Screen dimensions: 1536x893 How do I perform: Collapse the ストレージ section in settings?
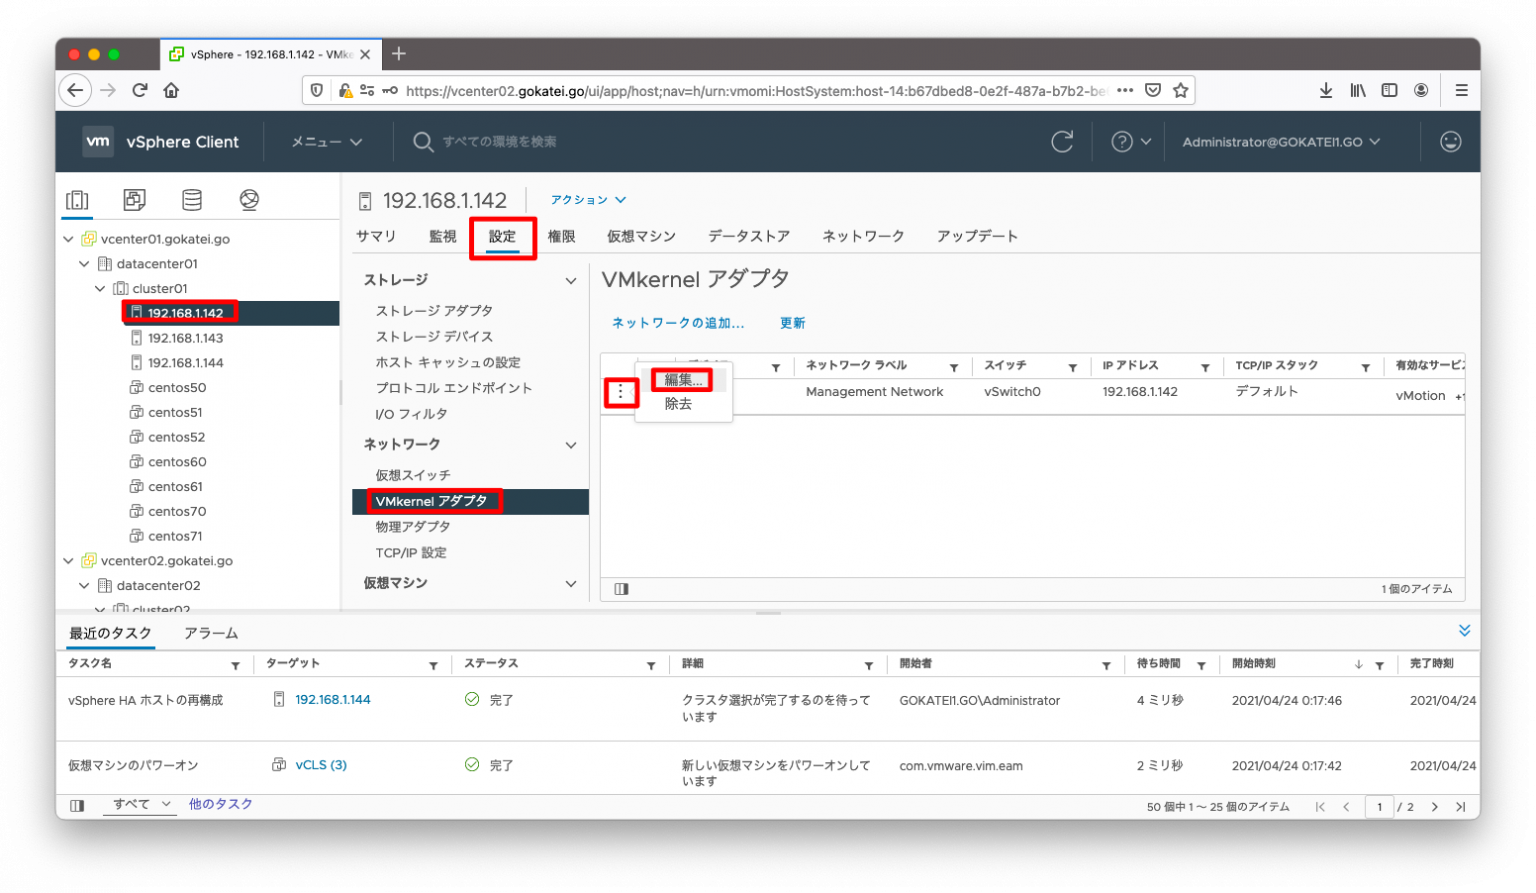click(x=570, y=280)
